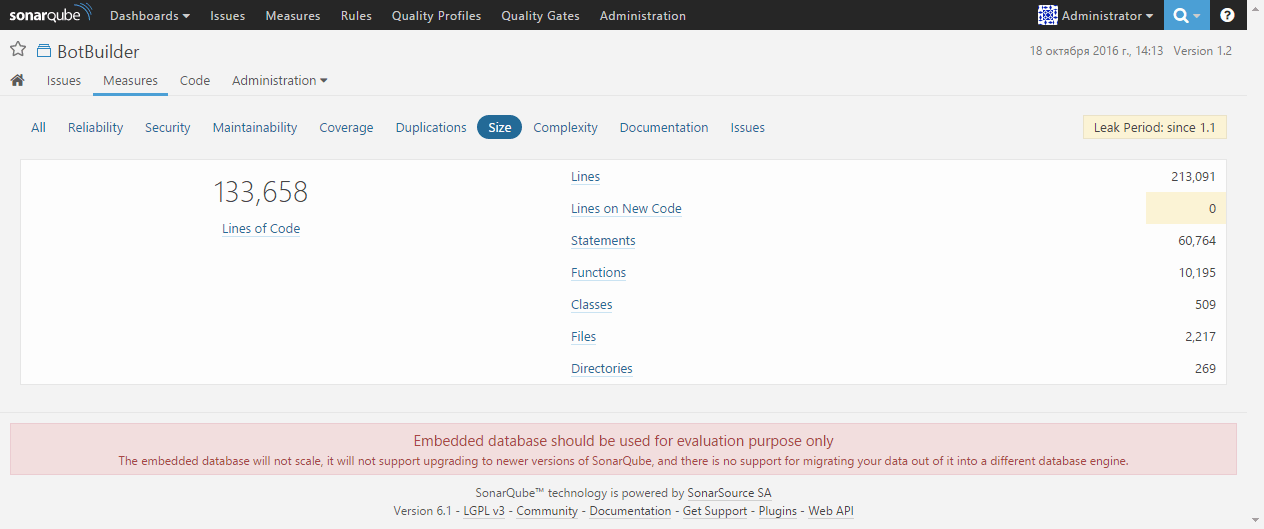Open the Lines on New Code measure
The height and width of the screenshot is (529, 1264).
point(626,209)
